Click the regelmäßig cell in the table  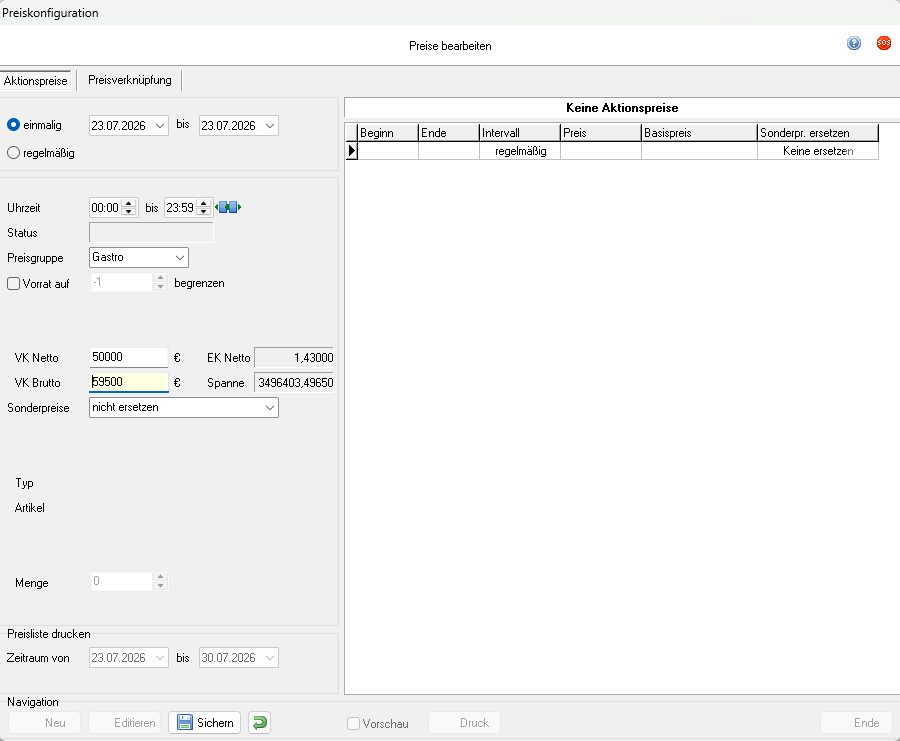[x=520, y=151]
